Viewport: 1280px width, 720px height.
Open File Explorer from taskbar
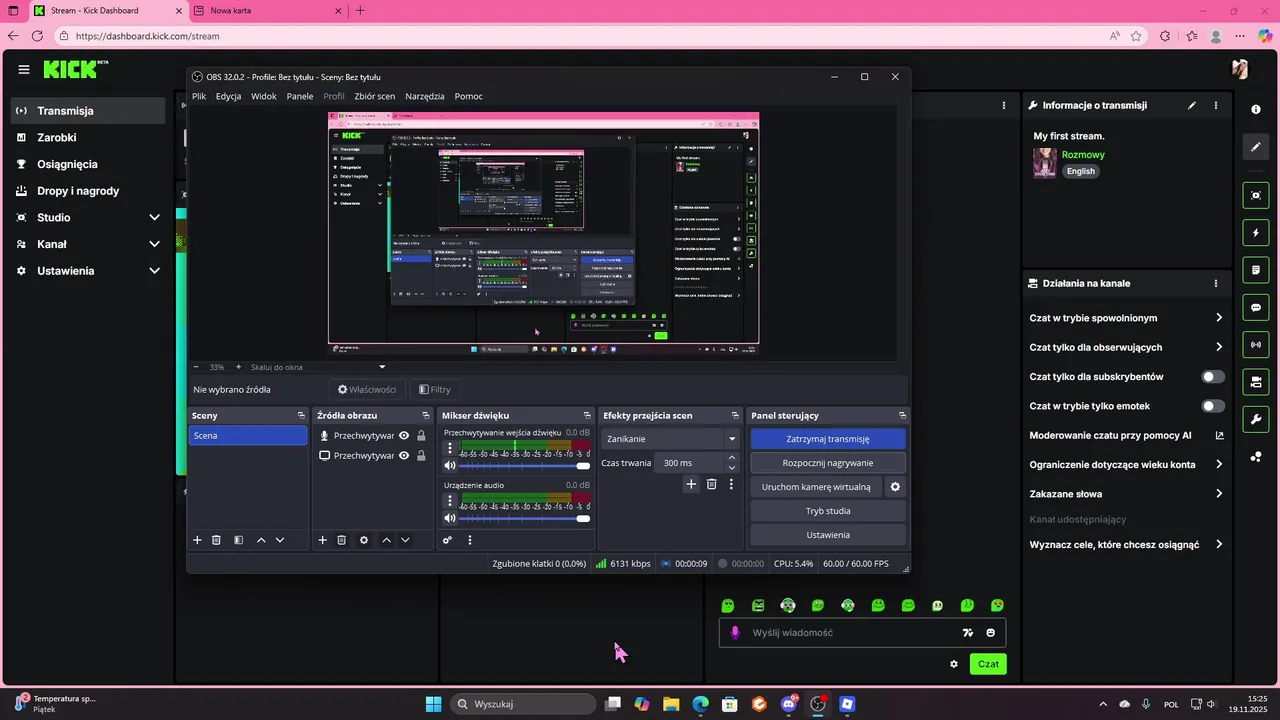(671, 704)
